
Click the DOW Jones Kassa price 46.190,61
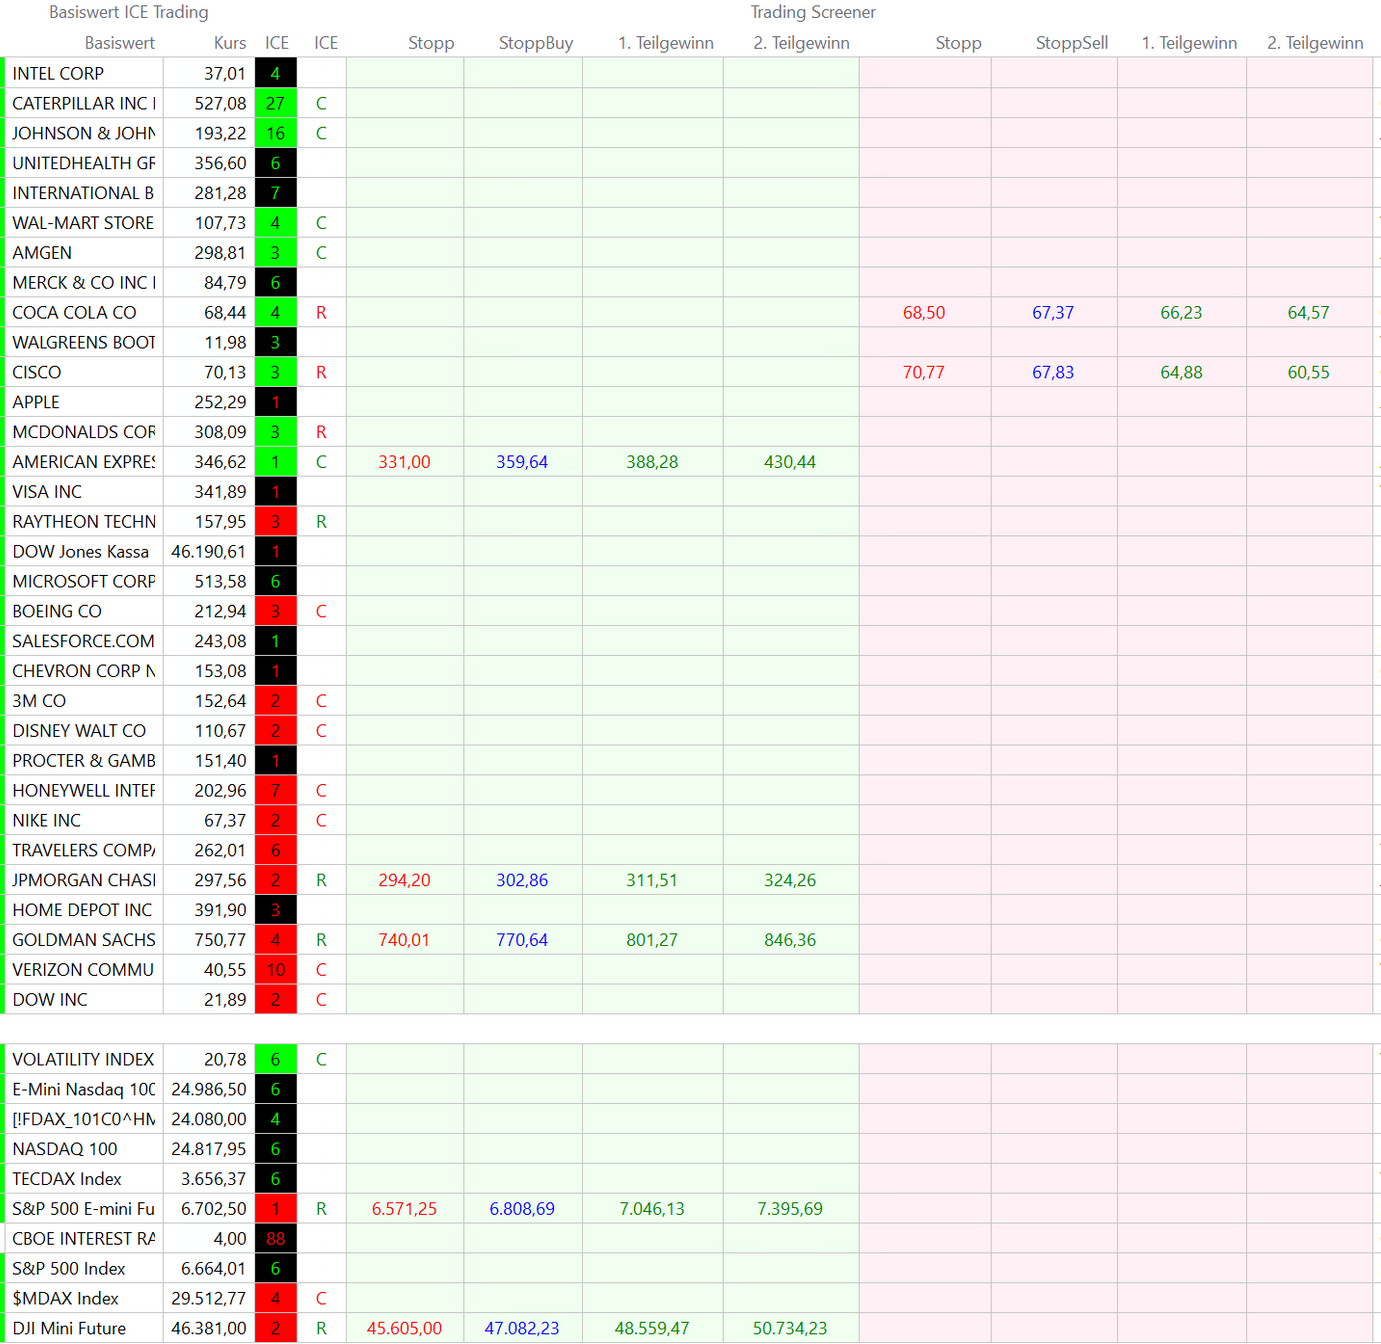click(x=208, y=551)
